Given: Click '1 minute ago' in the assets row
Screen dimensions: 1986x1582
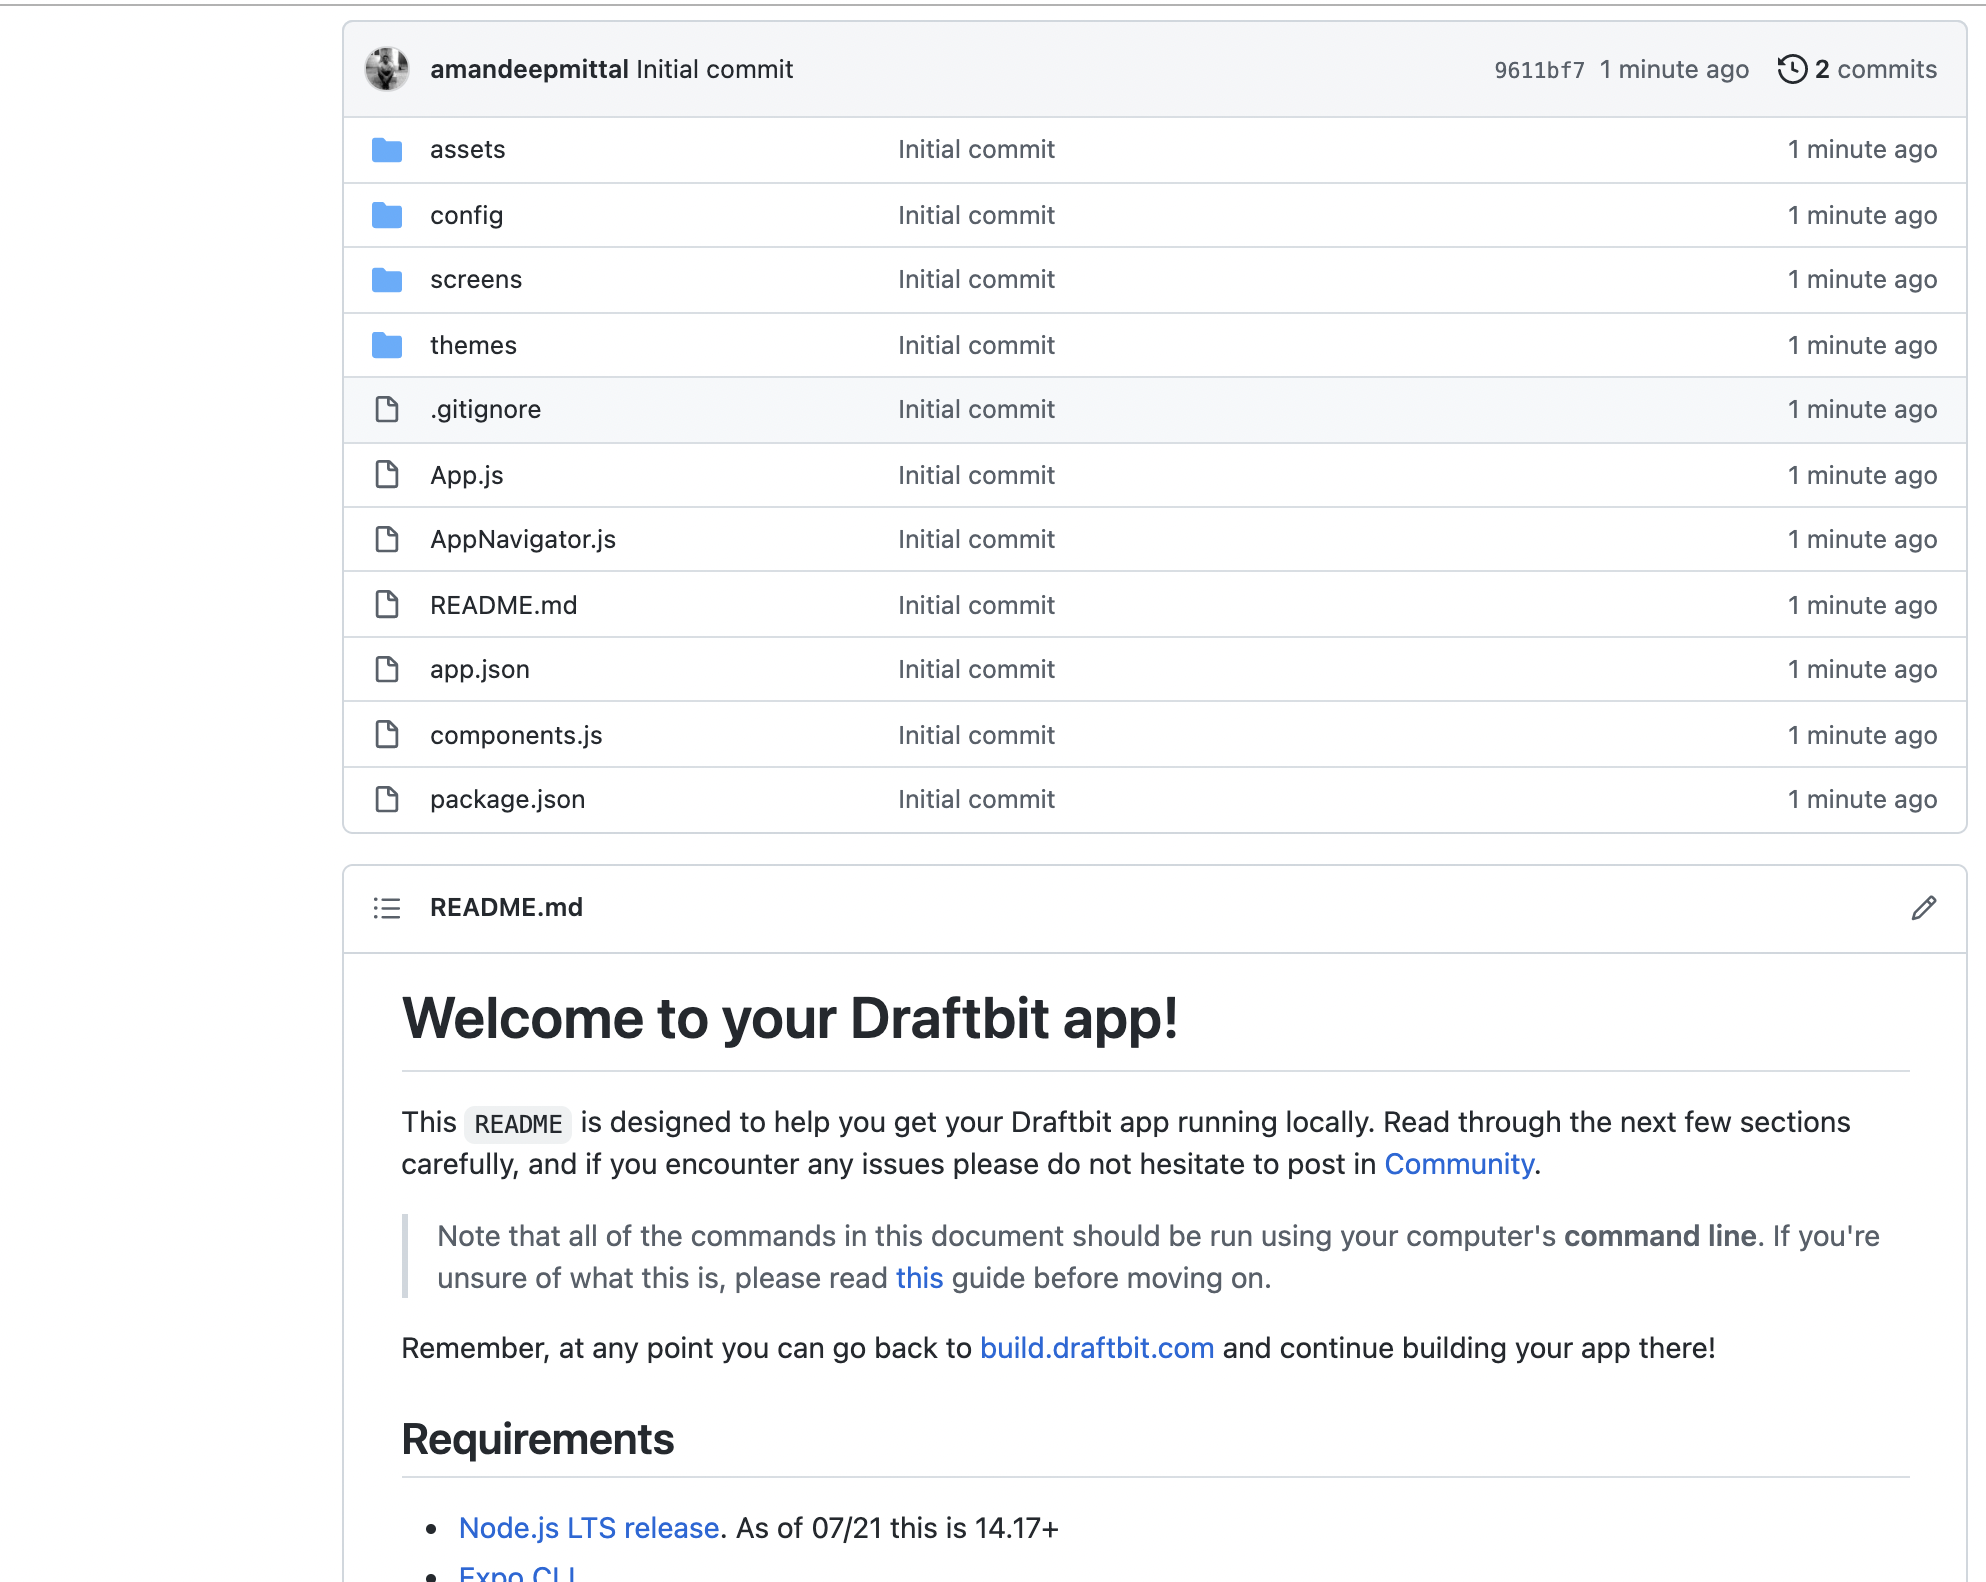Looking at the screenshot, I should pyautogui.click(x=1862, y=149).
